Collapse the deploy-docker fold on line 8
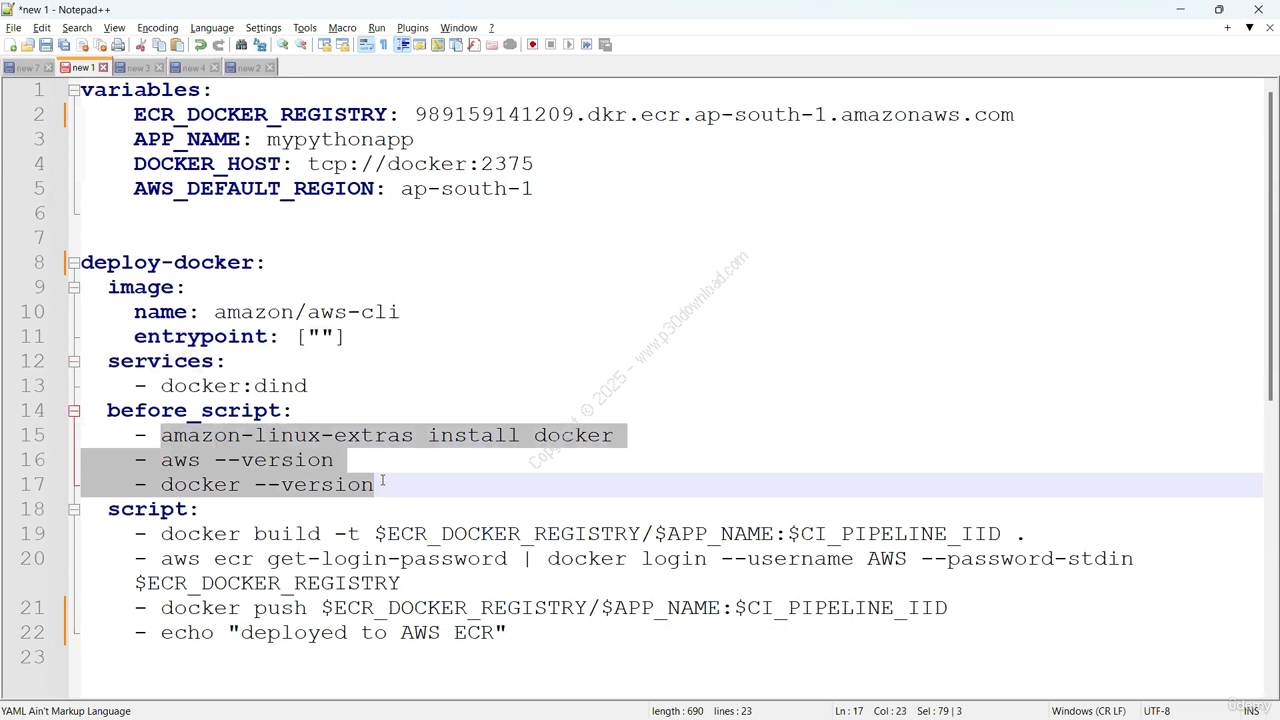The image size is (1280, 720). 74,262
